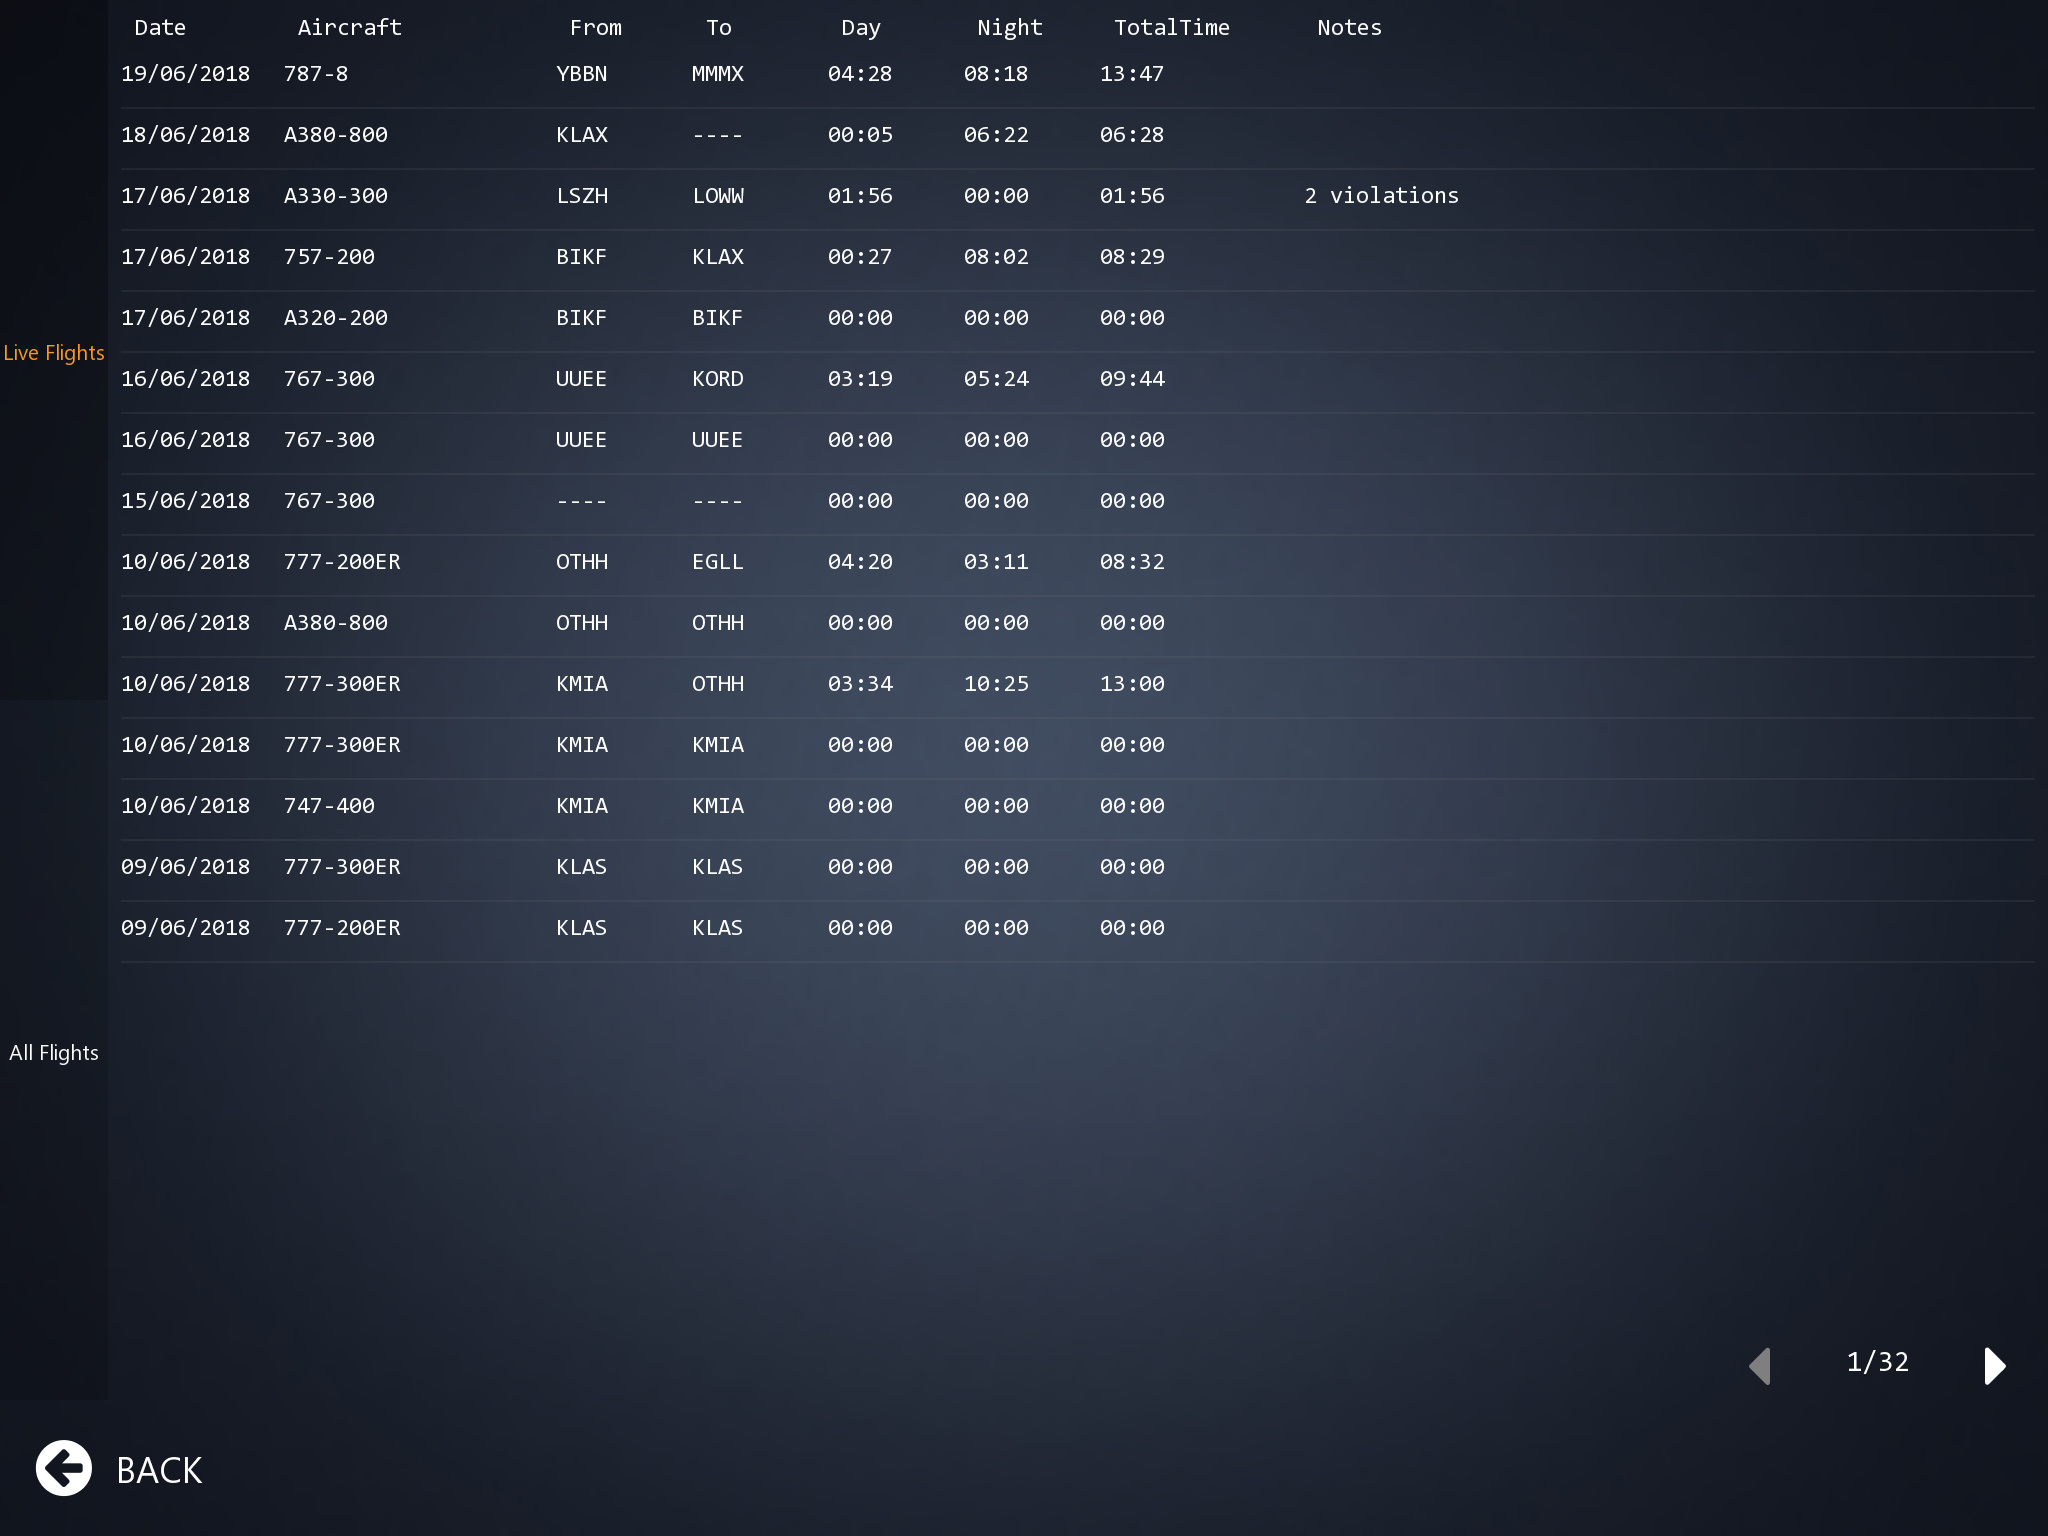Switch to Live Flights tab

[54, 353]
